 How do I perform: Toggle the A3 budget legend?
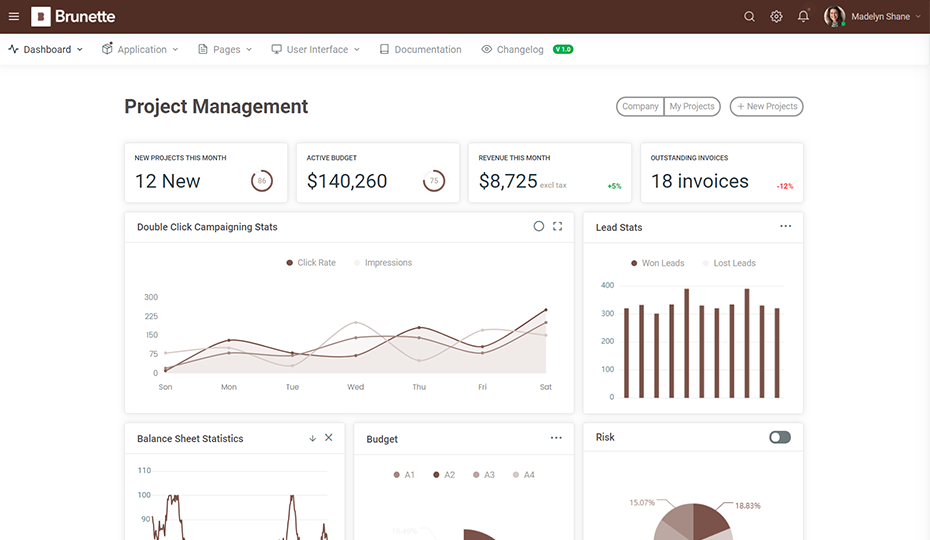pos(483,475)
